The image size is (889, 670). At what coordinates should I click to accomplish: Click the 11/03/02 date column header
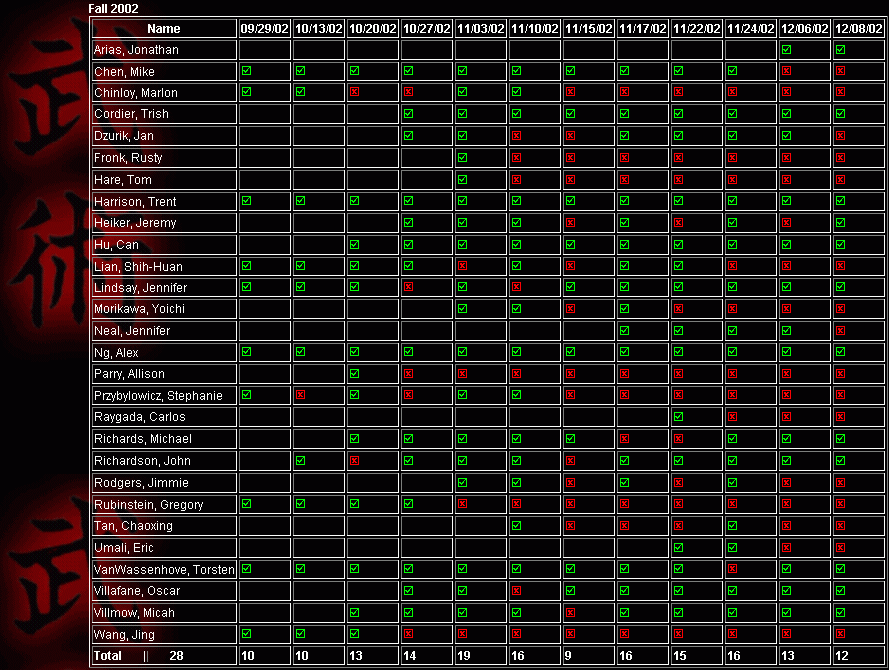tap(480, 29)
